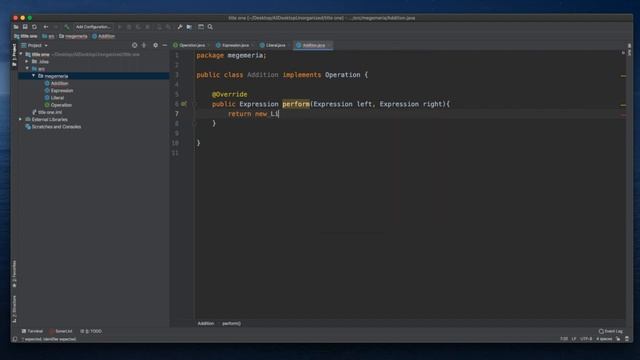Switch to Expression.java tab

(x=233, y=45)
